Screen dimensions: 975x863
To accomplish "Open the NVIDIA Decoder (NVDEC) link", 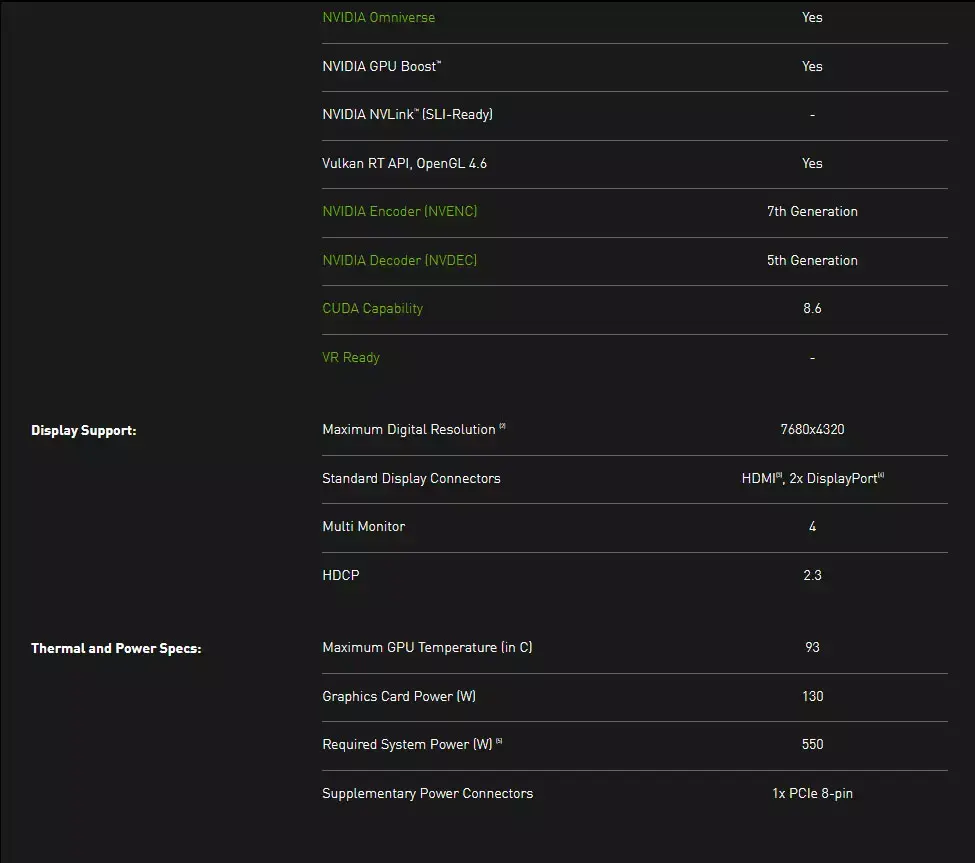I will (x=399, y=261).
